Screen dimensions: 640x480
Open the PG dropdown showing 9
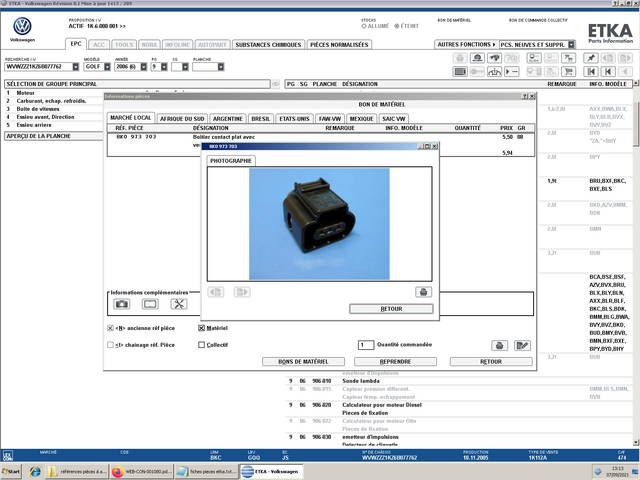pyautogui.click(x=164, y=67)
